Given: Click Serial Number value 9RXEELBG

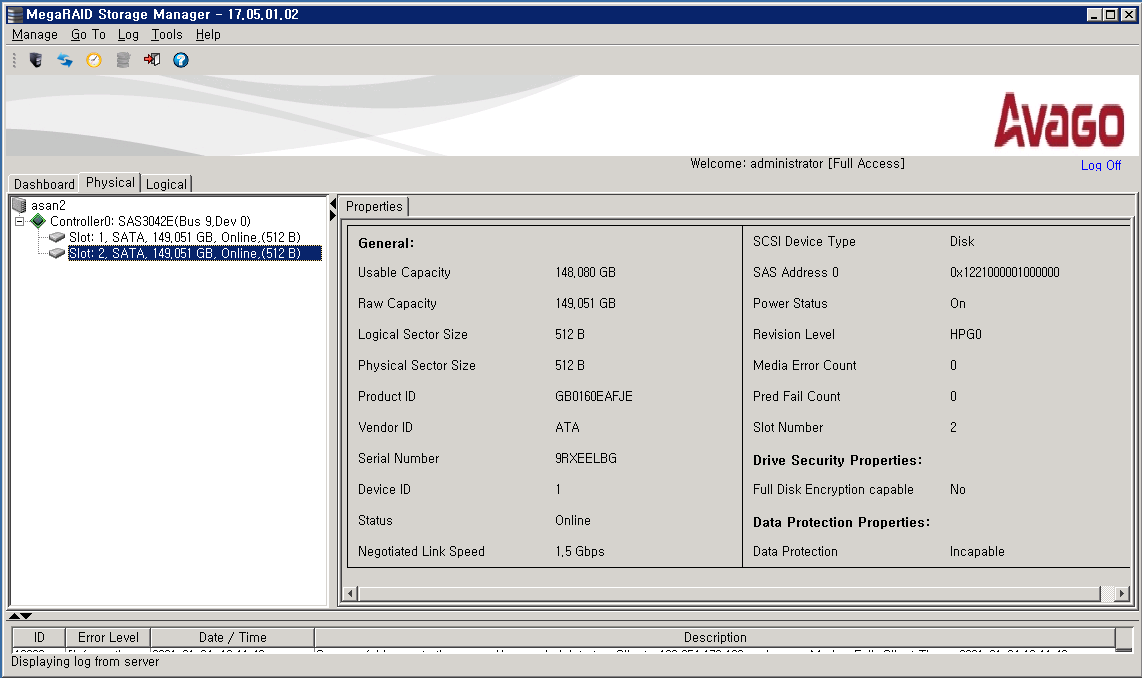Looking at the screenshot, I should (x=586, y=458).
